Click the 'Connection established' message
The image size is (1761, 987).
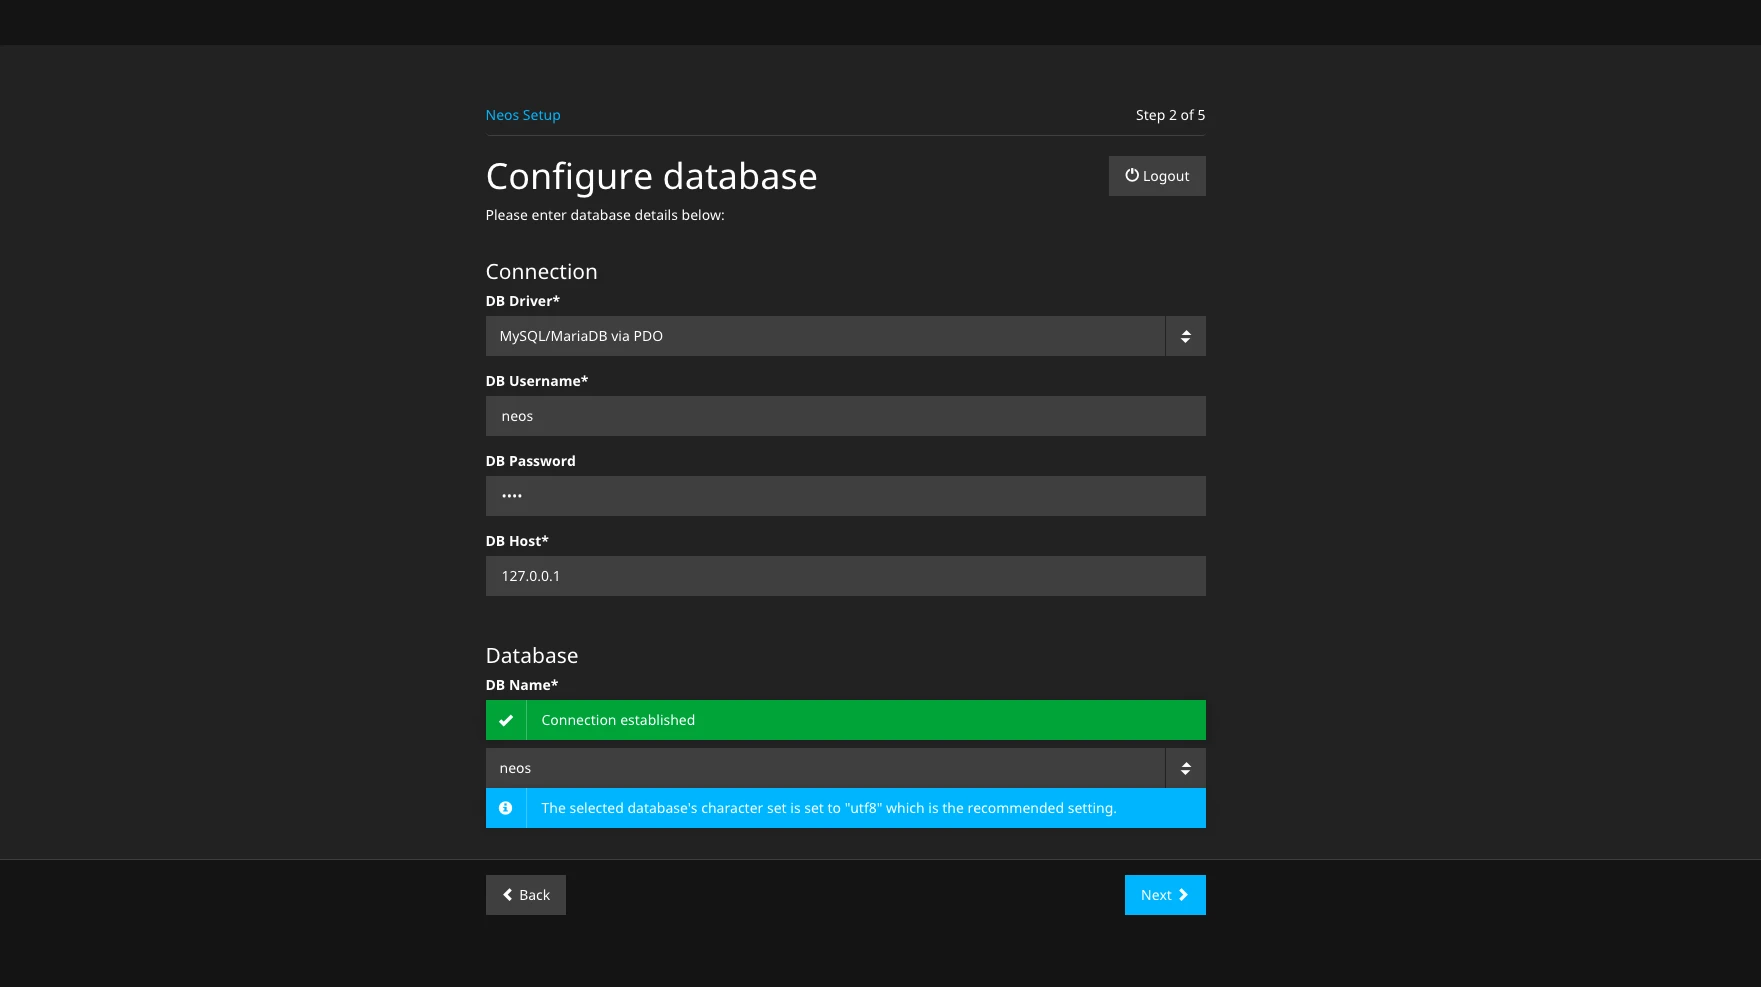coord(618,720)
